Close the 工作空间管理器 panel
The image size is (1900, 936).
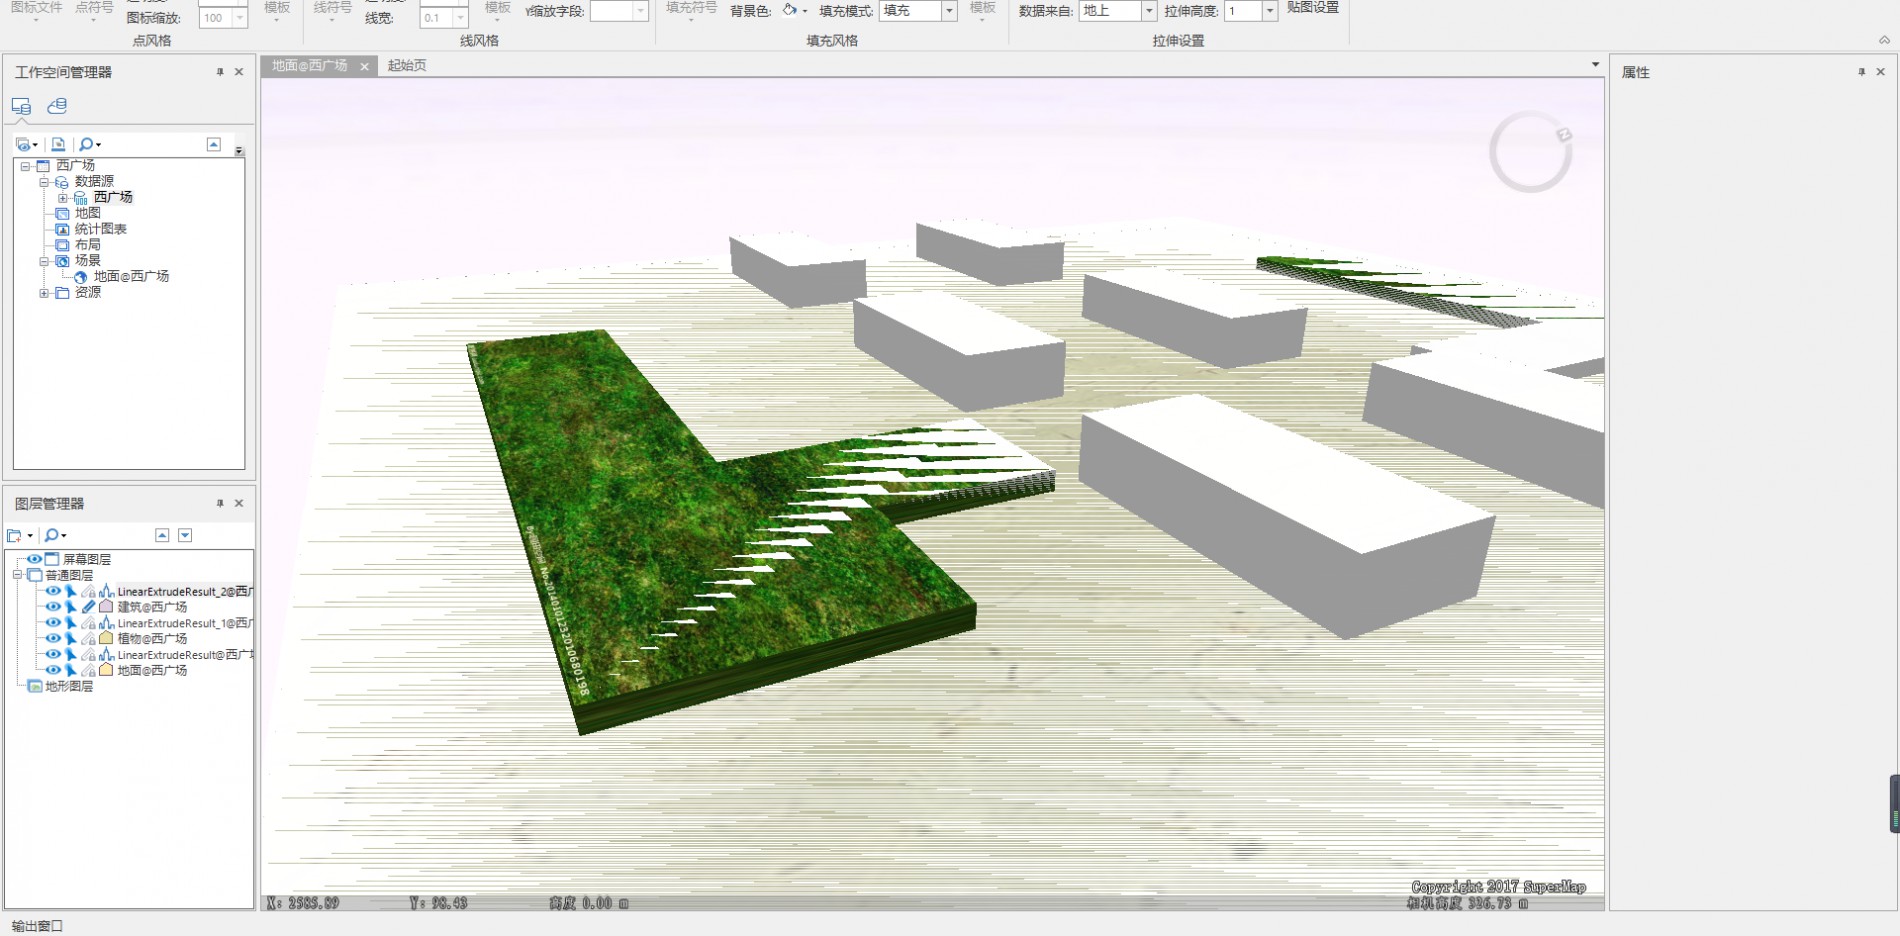[x=239, y=72]
